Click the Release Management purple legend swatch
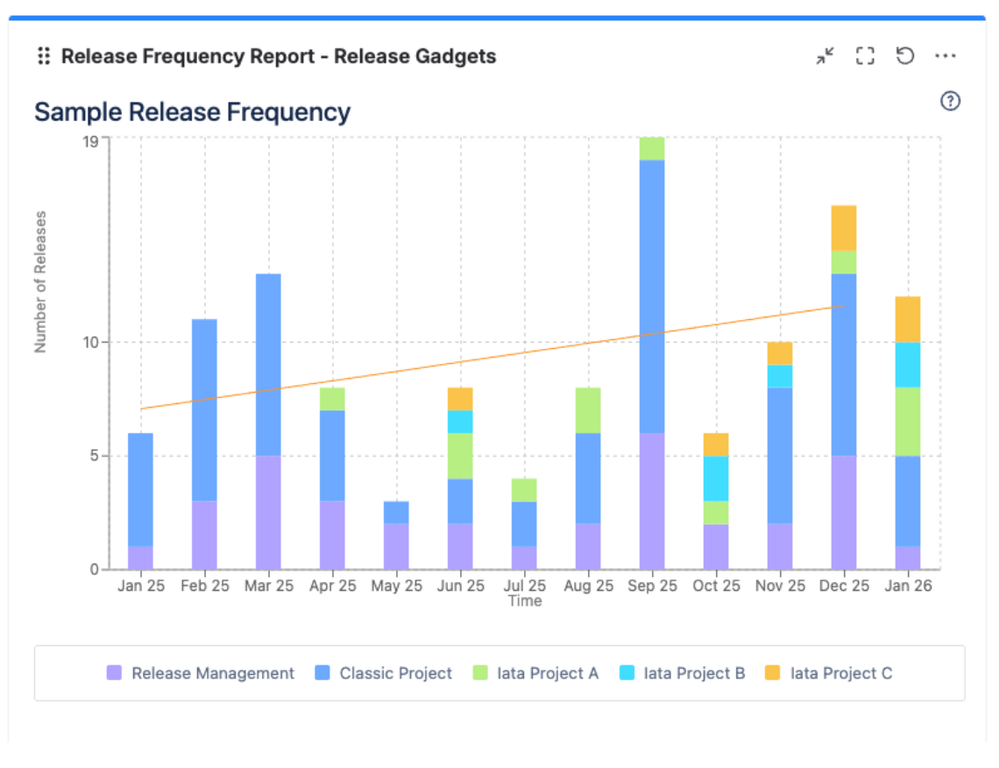 (113, 673)
